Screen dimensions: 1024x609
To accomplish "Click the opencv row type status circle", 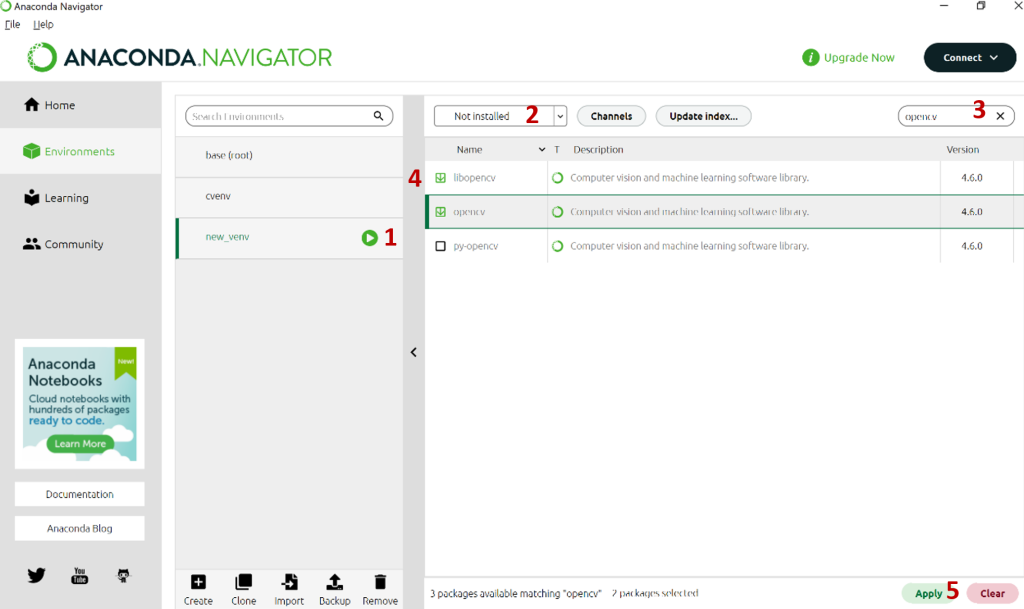I will 557,211.
